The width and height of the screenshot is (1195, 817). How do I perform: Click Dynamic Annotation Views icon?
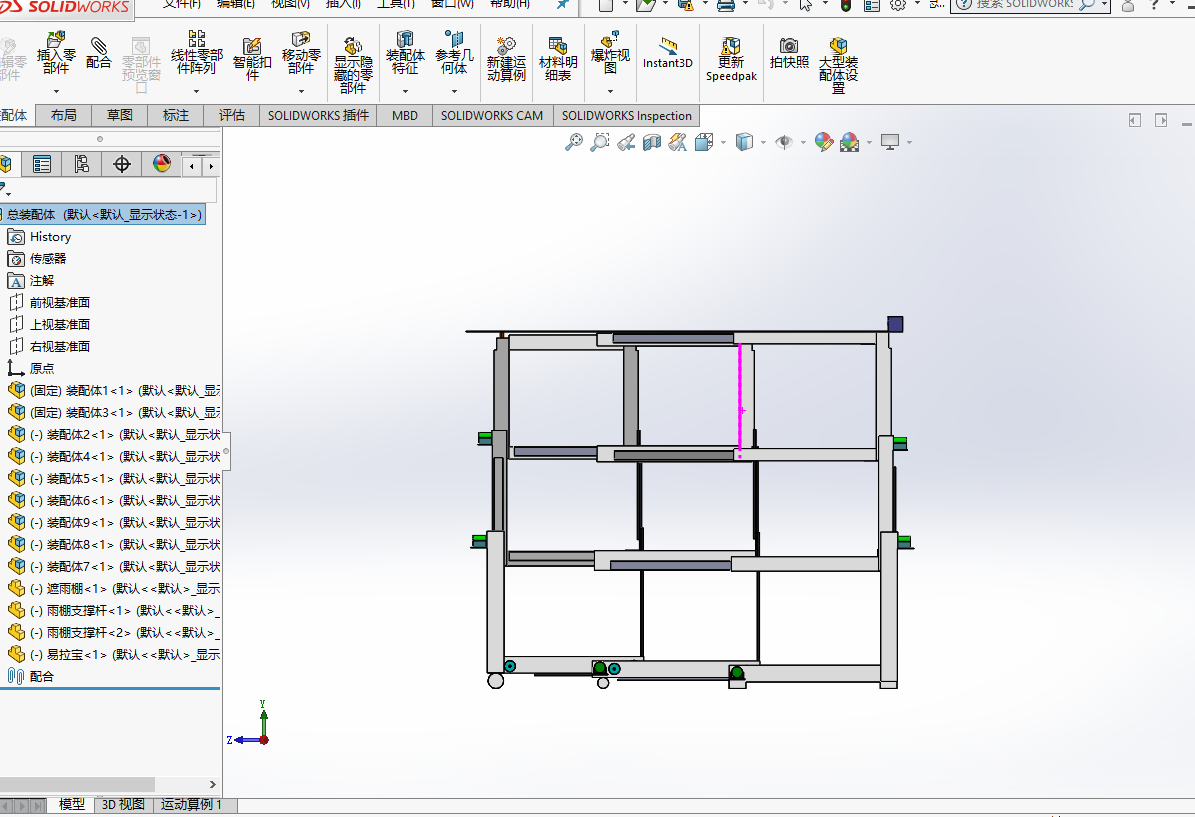[678, 142]
